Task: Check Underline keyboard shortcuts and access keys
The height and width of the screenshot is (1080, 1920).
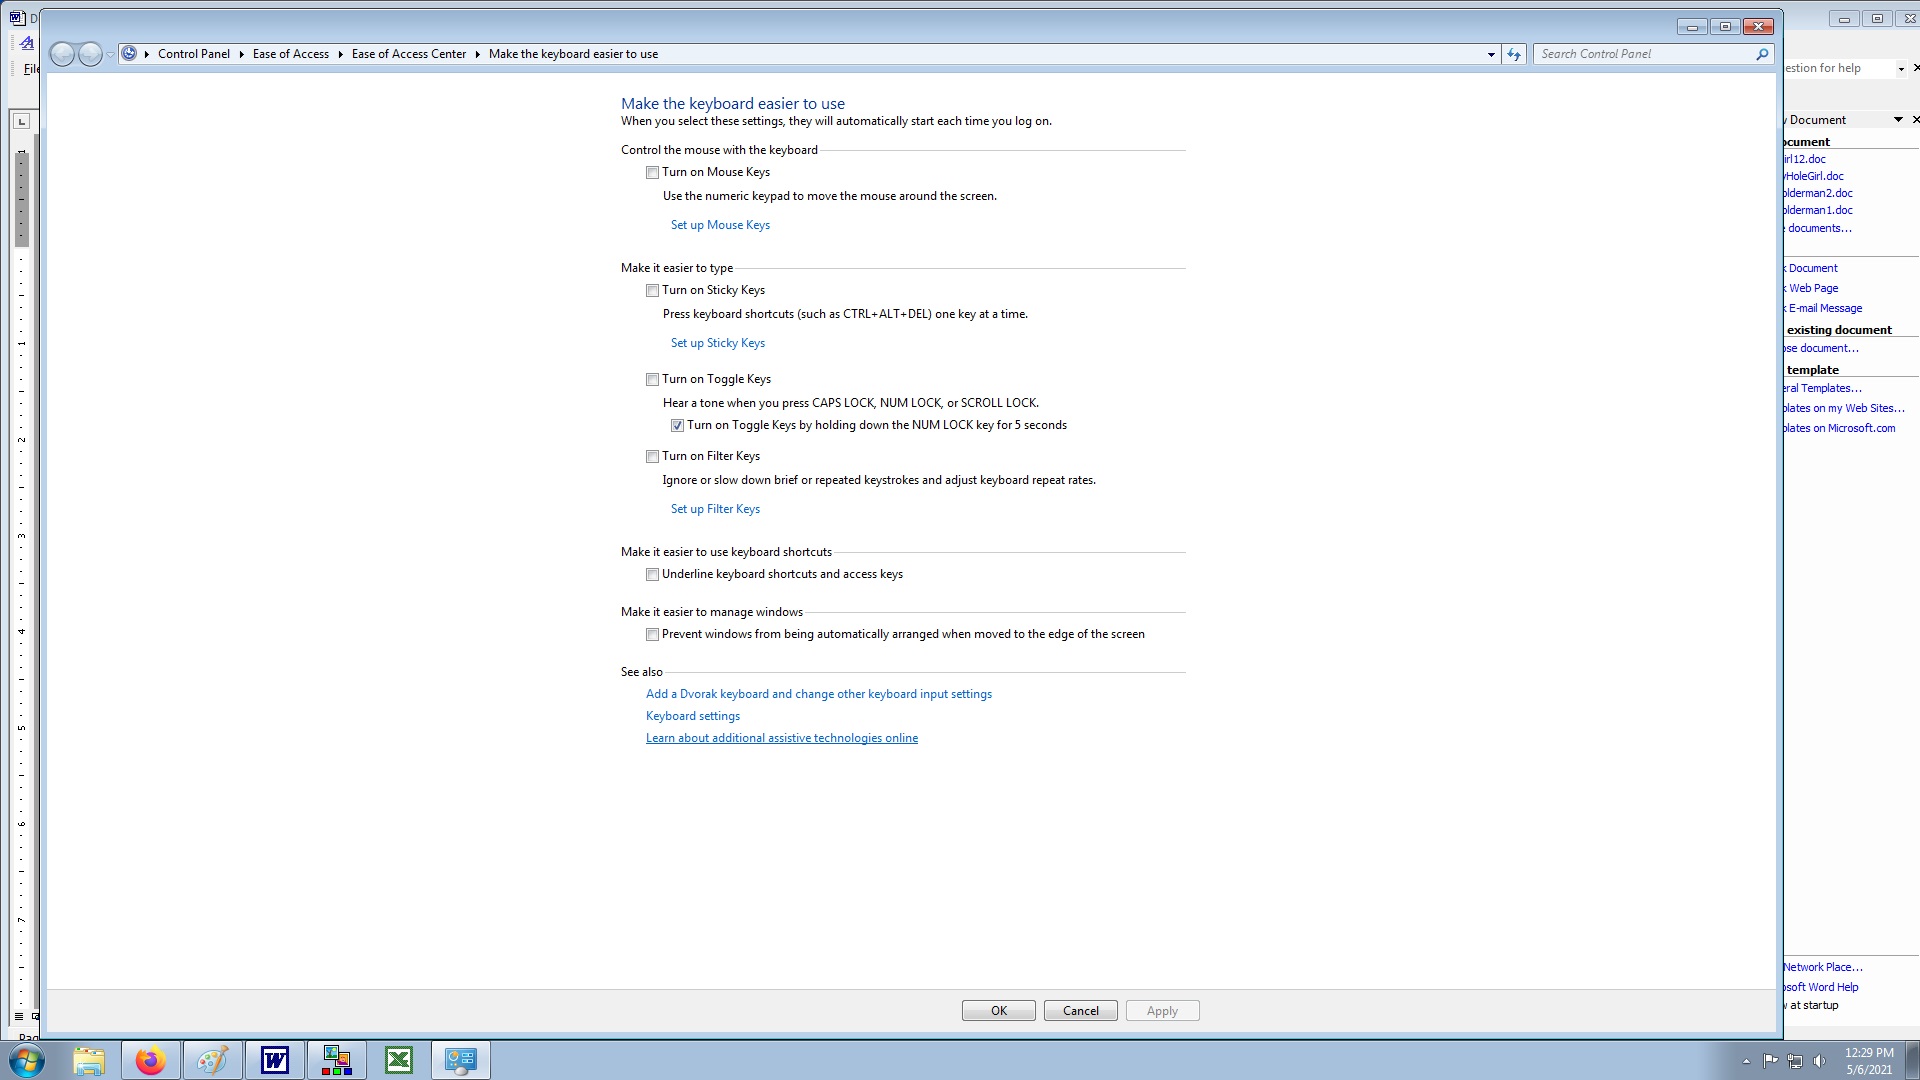Action: 653,575
